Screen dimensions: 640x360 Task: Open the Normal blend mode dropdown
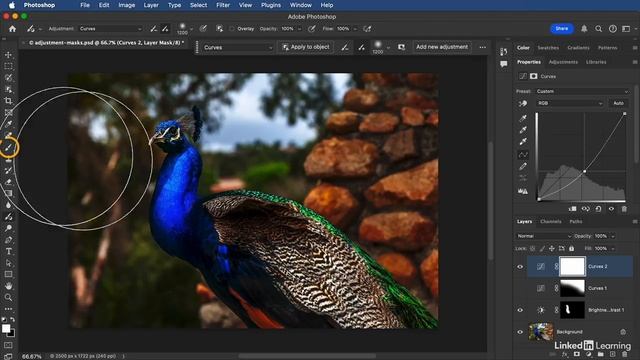tap(544, 236)
